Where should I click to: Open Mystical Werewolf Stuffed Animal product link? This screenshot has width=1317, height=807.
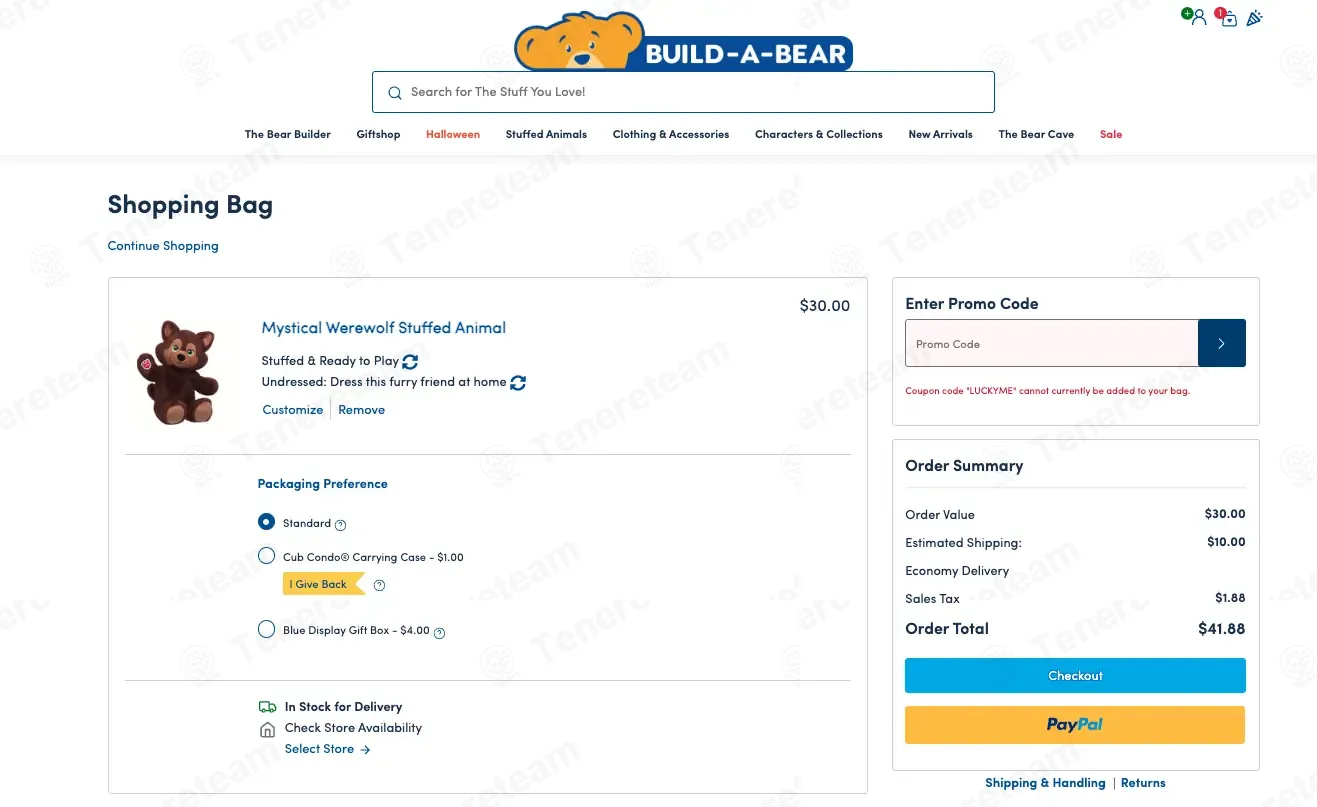(x=383, y=328)
